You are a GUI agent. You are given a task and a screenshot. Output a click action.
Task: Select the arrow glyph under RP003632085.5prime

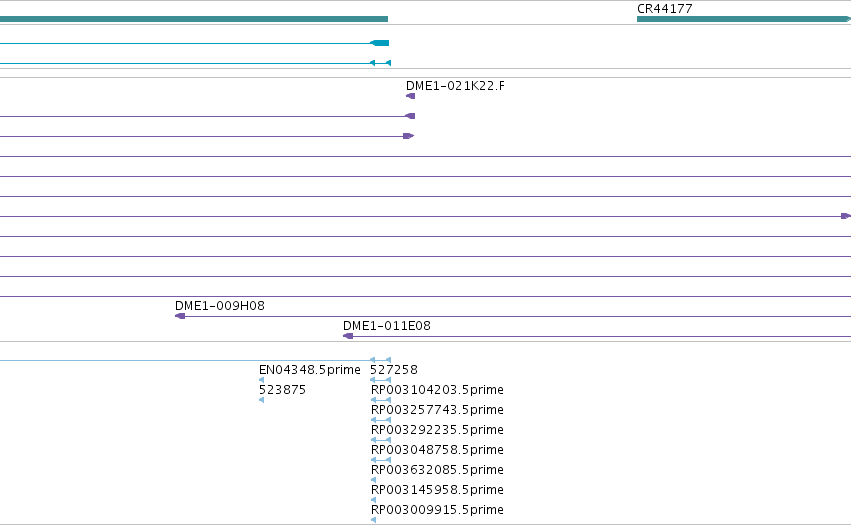[x=373, y=480]
